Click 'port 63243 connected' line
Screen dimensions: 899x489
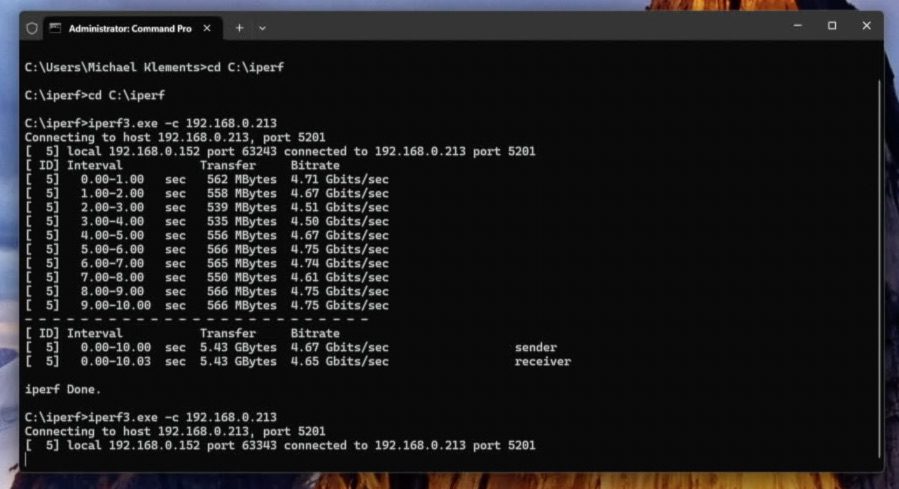(280, 151)
